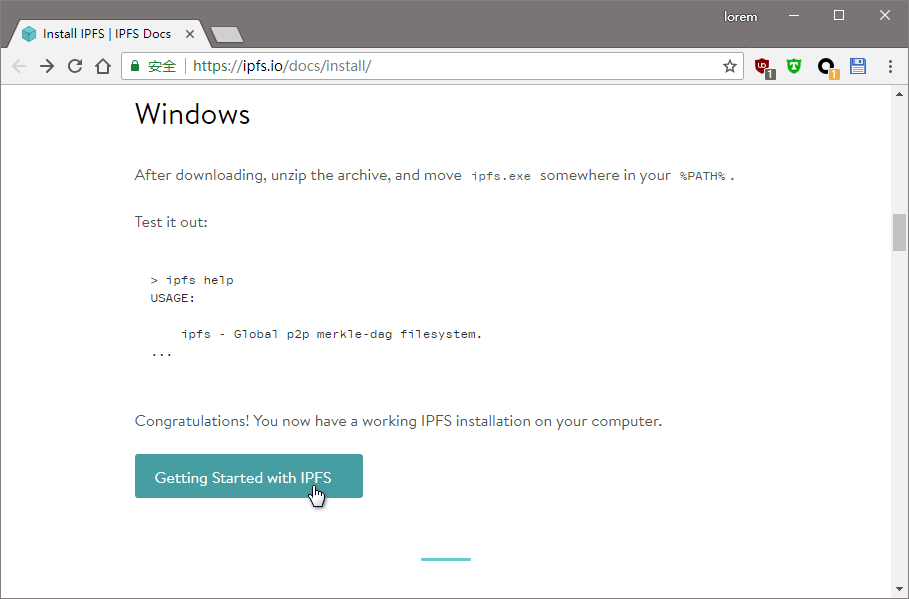Viewport: 909px width, 599px height.
Task: Open Chrome's three-dot menu
Action: (890, 66)
